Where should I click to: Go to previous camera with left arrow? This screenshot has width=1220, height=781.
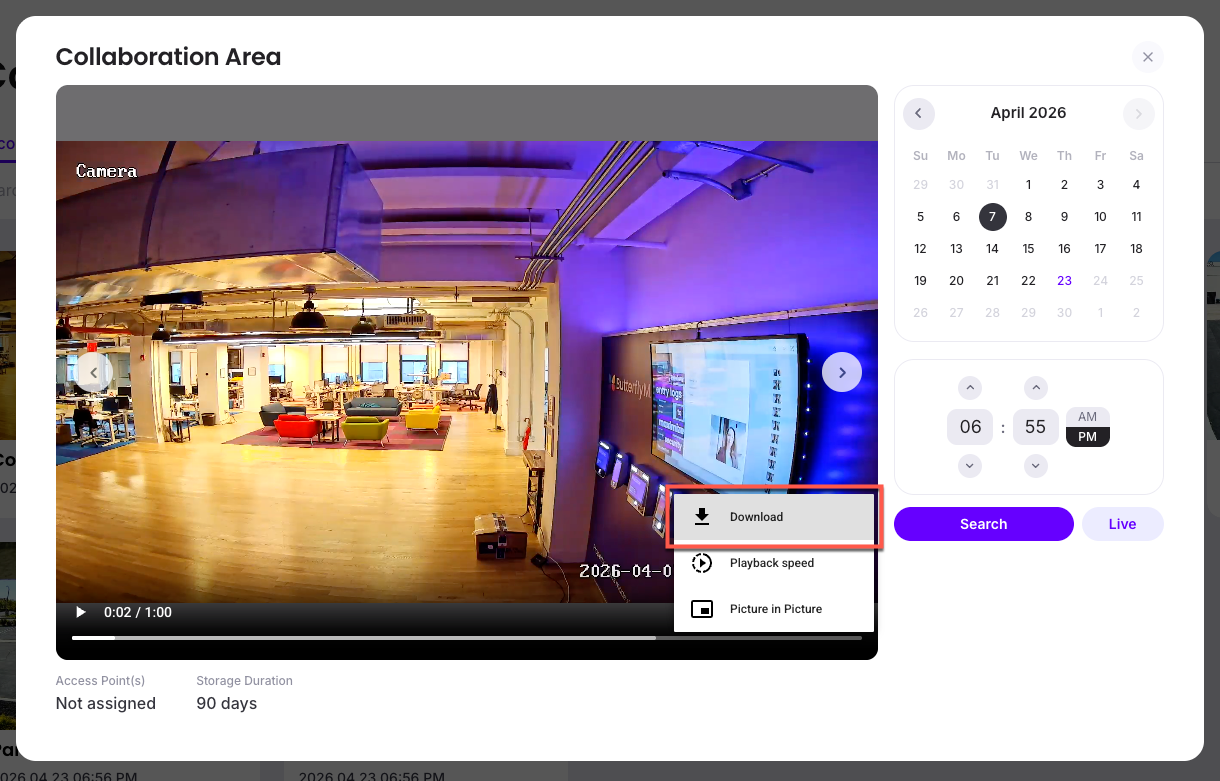coord(93,372)
